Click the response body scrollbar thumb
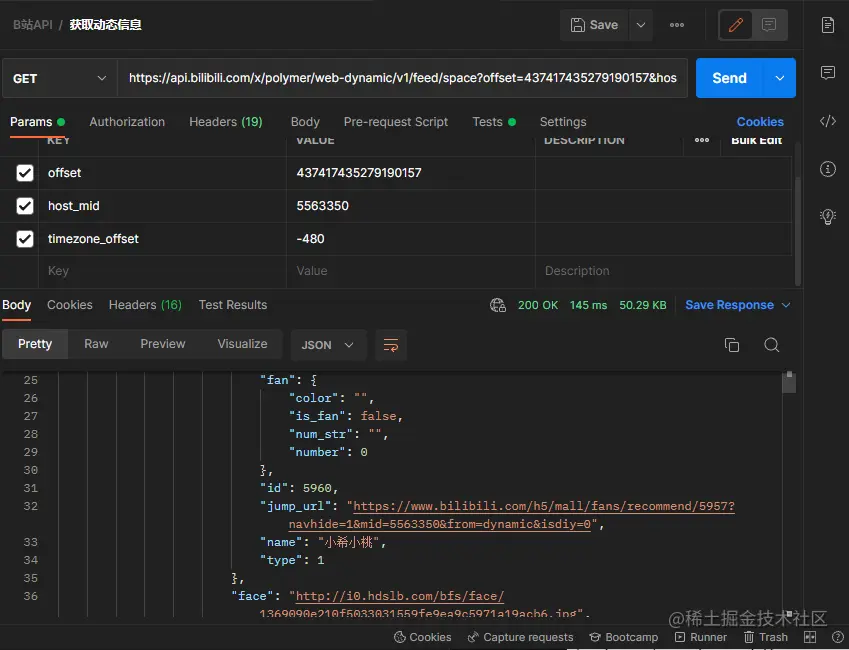 tap(789, 382)
